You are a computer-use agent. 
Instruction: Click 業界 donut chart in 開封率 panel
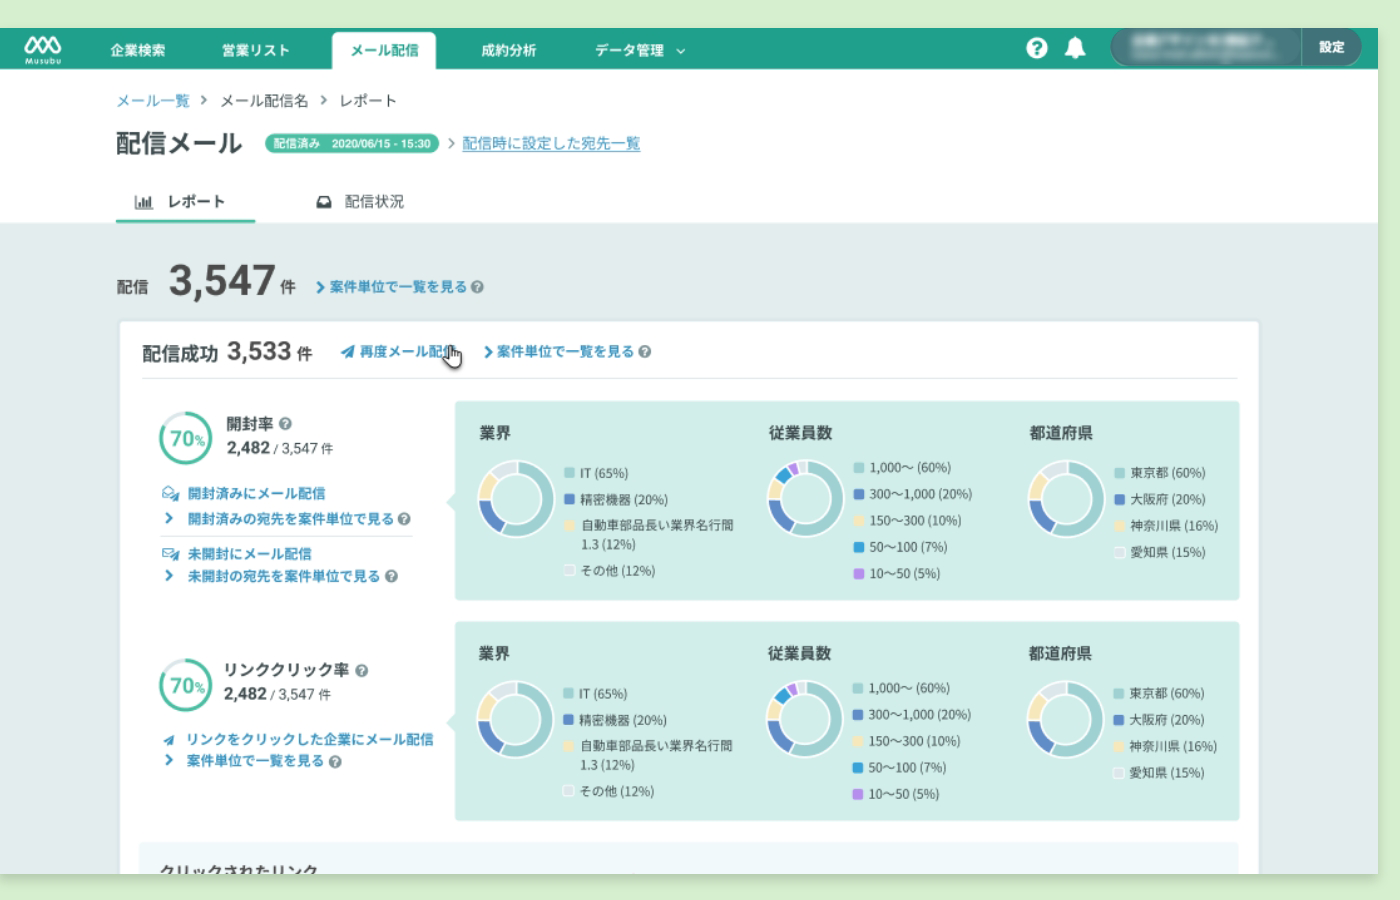point(516,498)
